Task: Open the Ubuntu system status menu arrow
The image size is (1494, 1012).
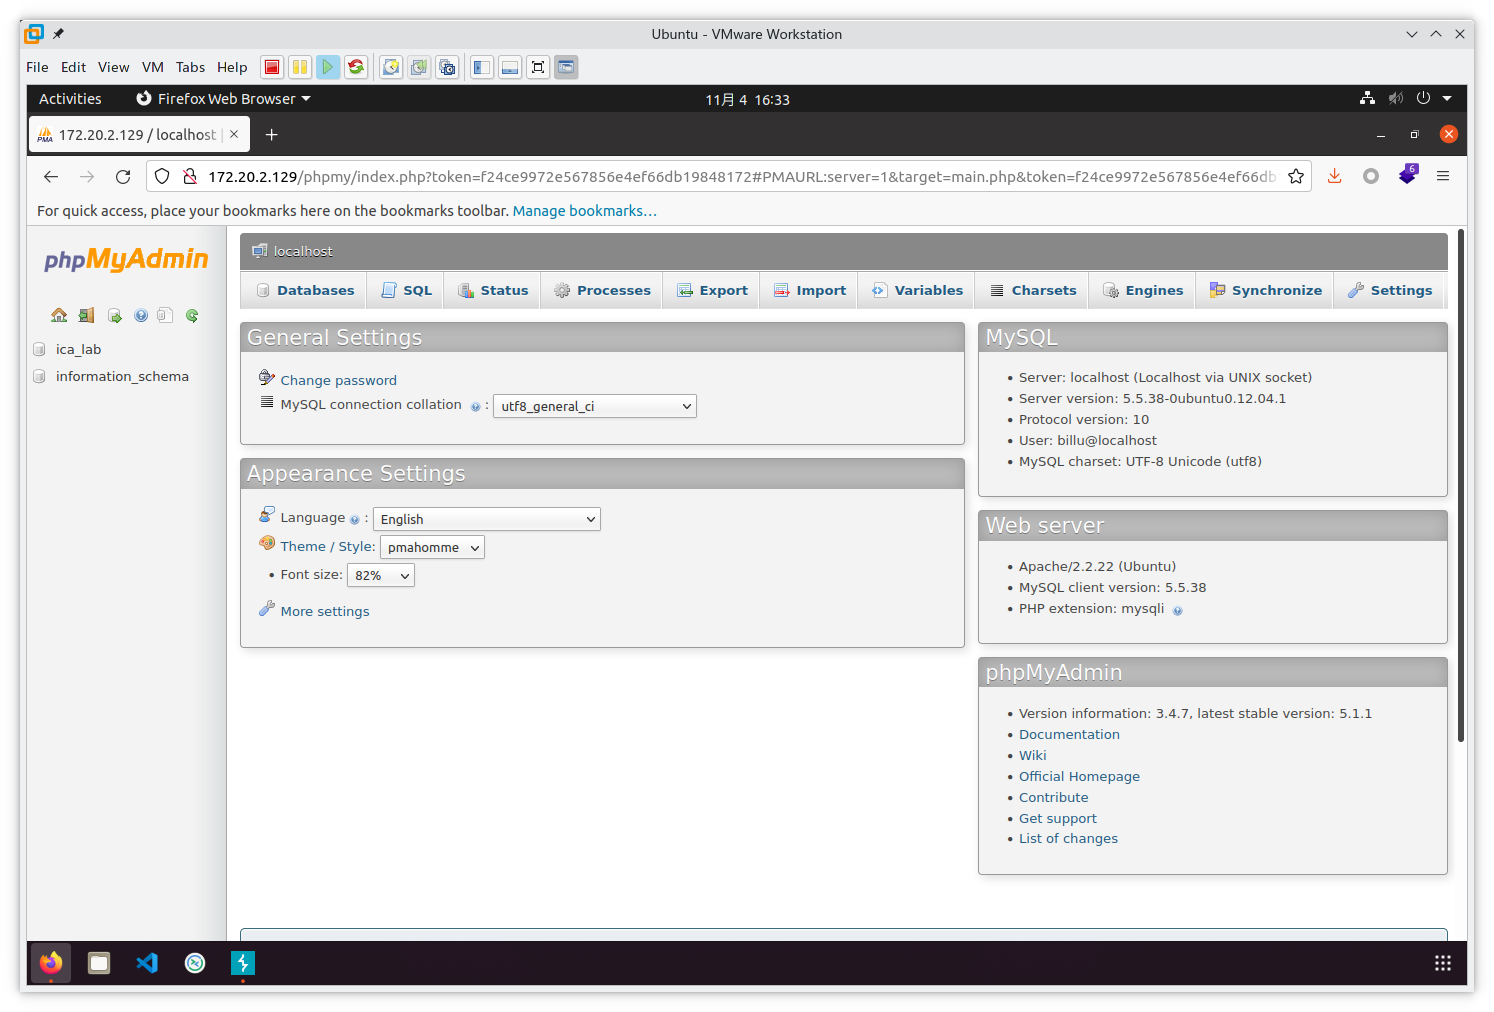Action: pyautogui.click(x=1447, y=98)
